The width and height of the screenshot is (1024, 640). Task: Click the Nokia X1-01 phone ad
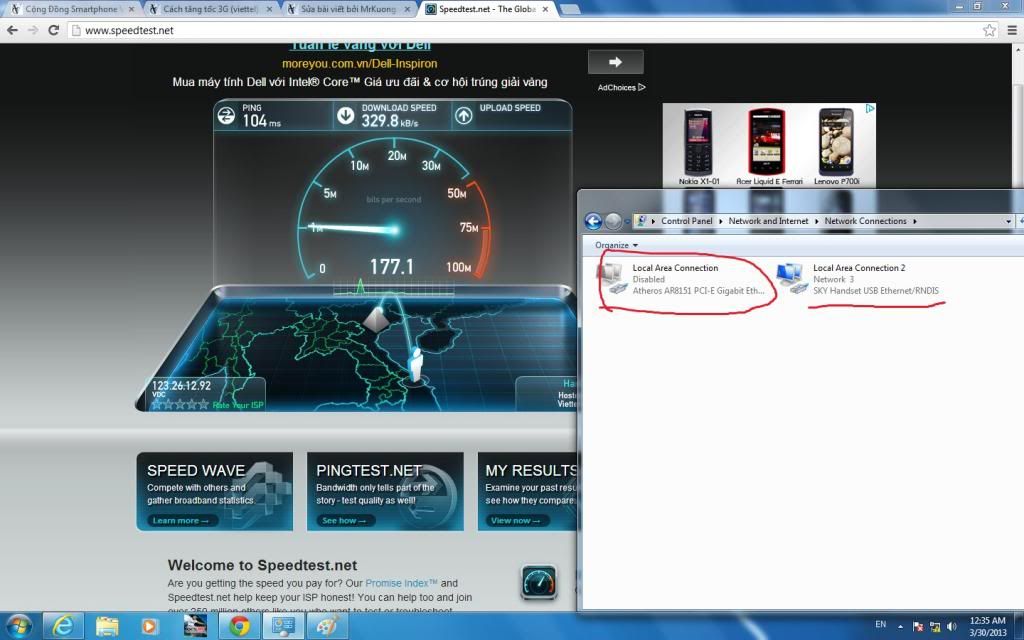coord(698,148)
